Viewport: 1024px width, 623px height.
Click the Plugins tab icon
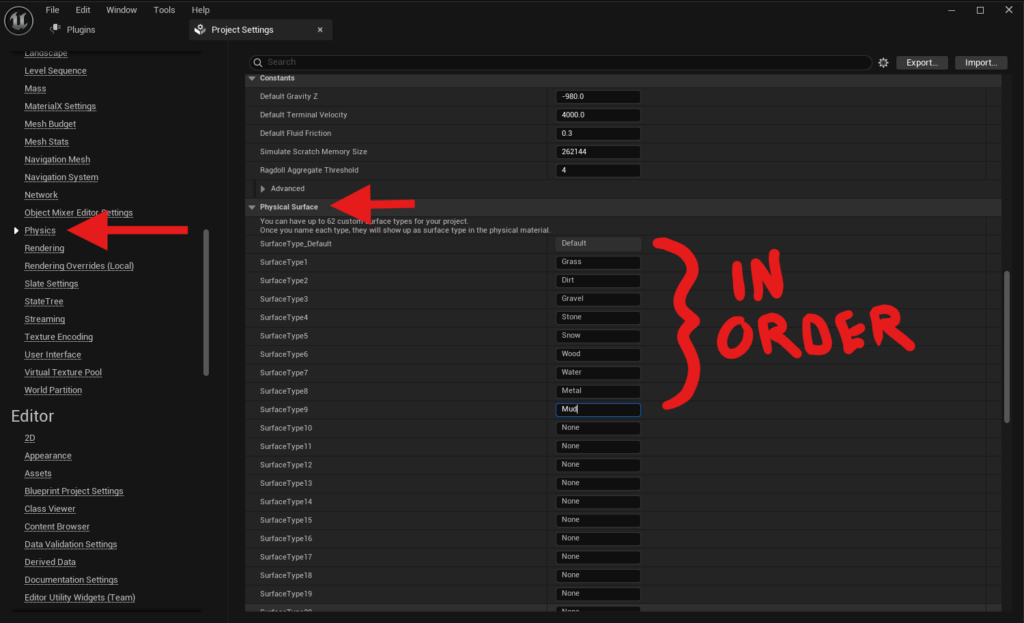(x=56, y=29)
